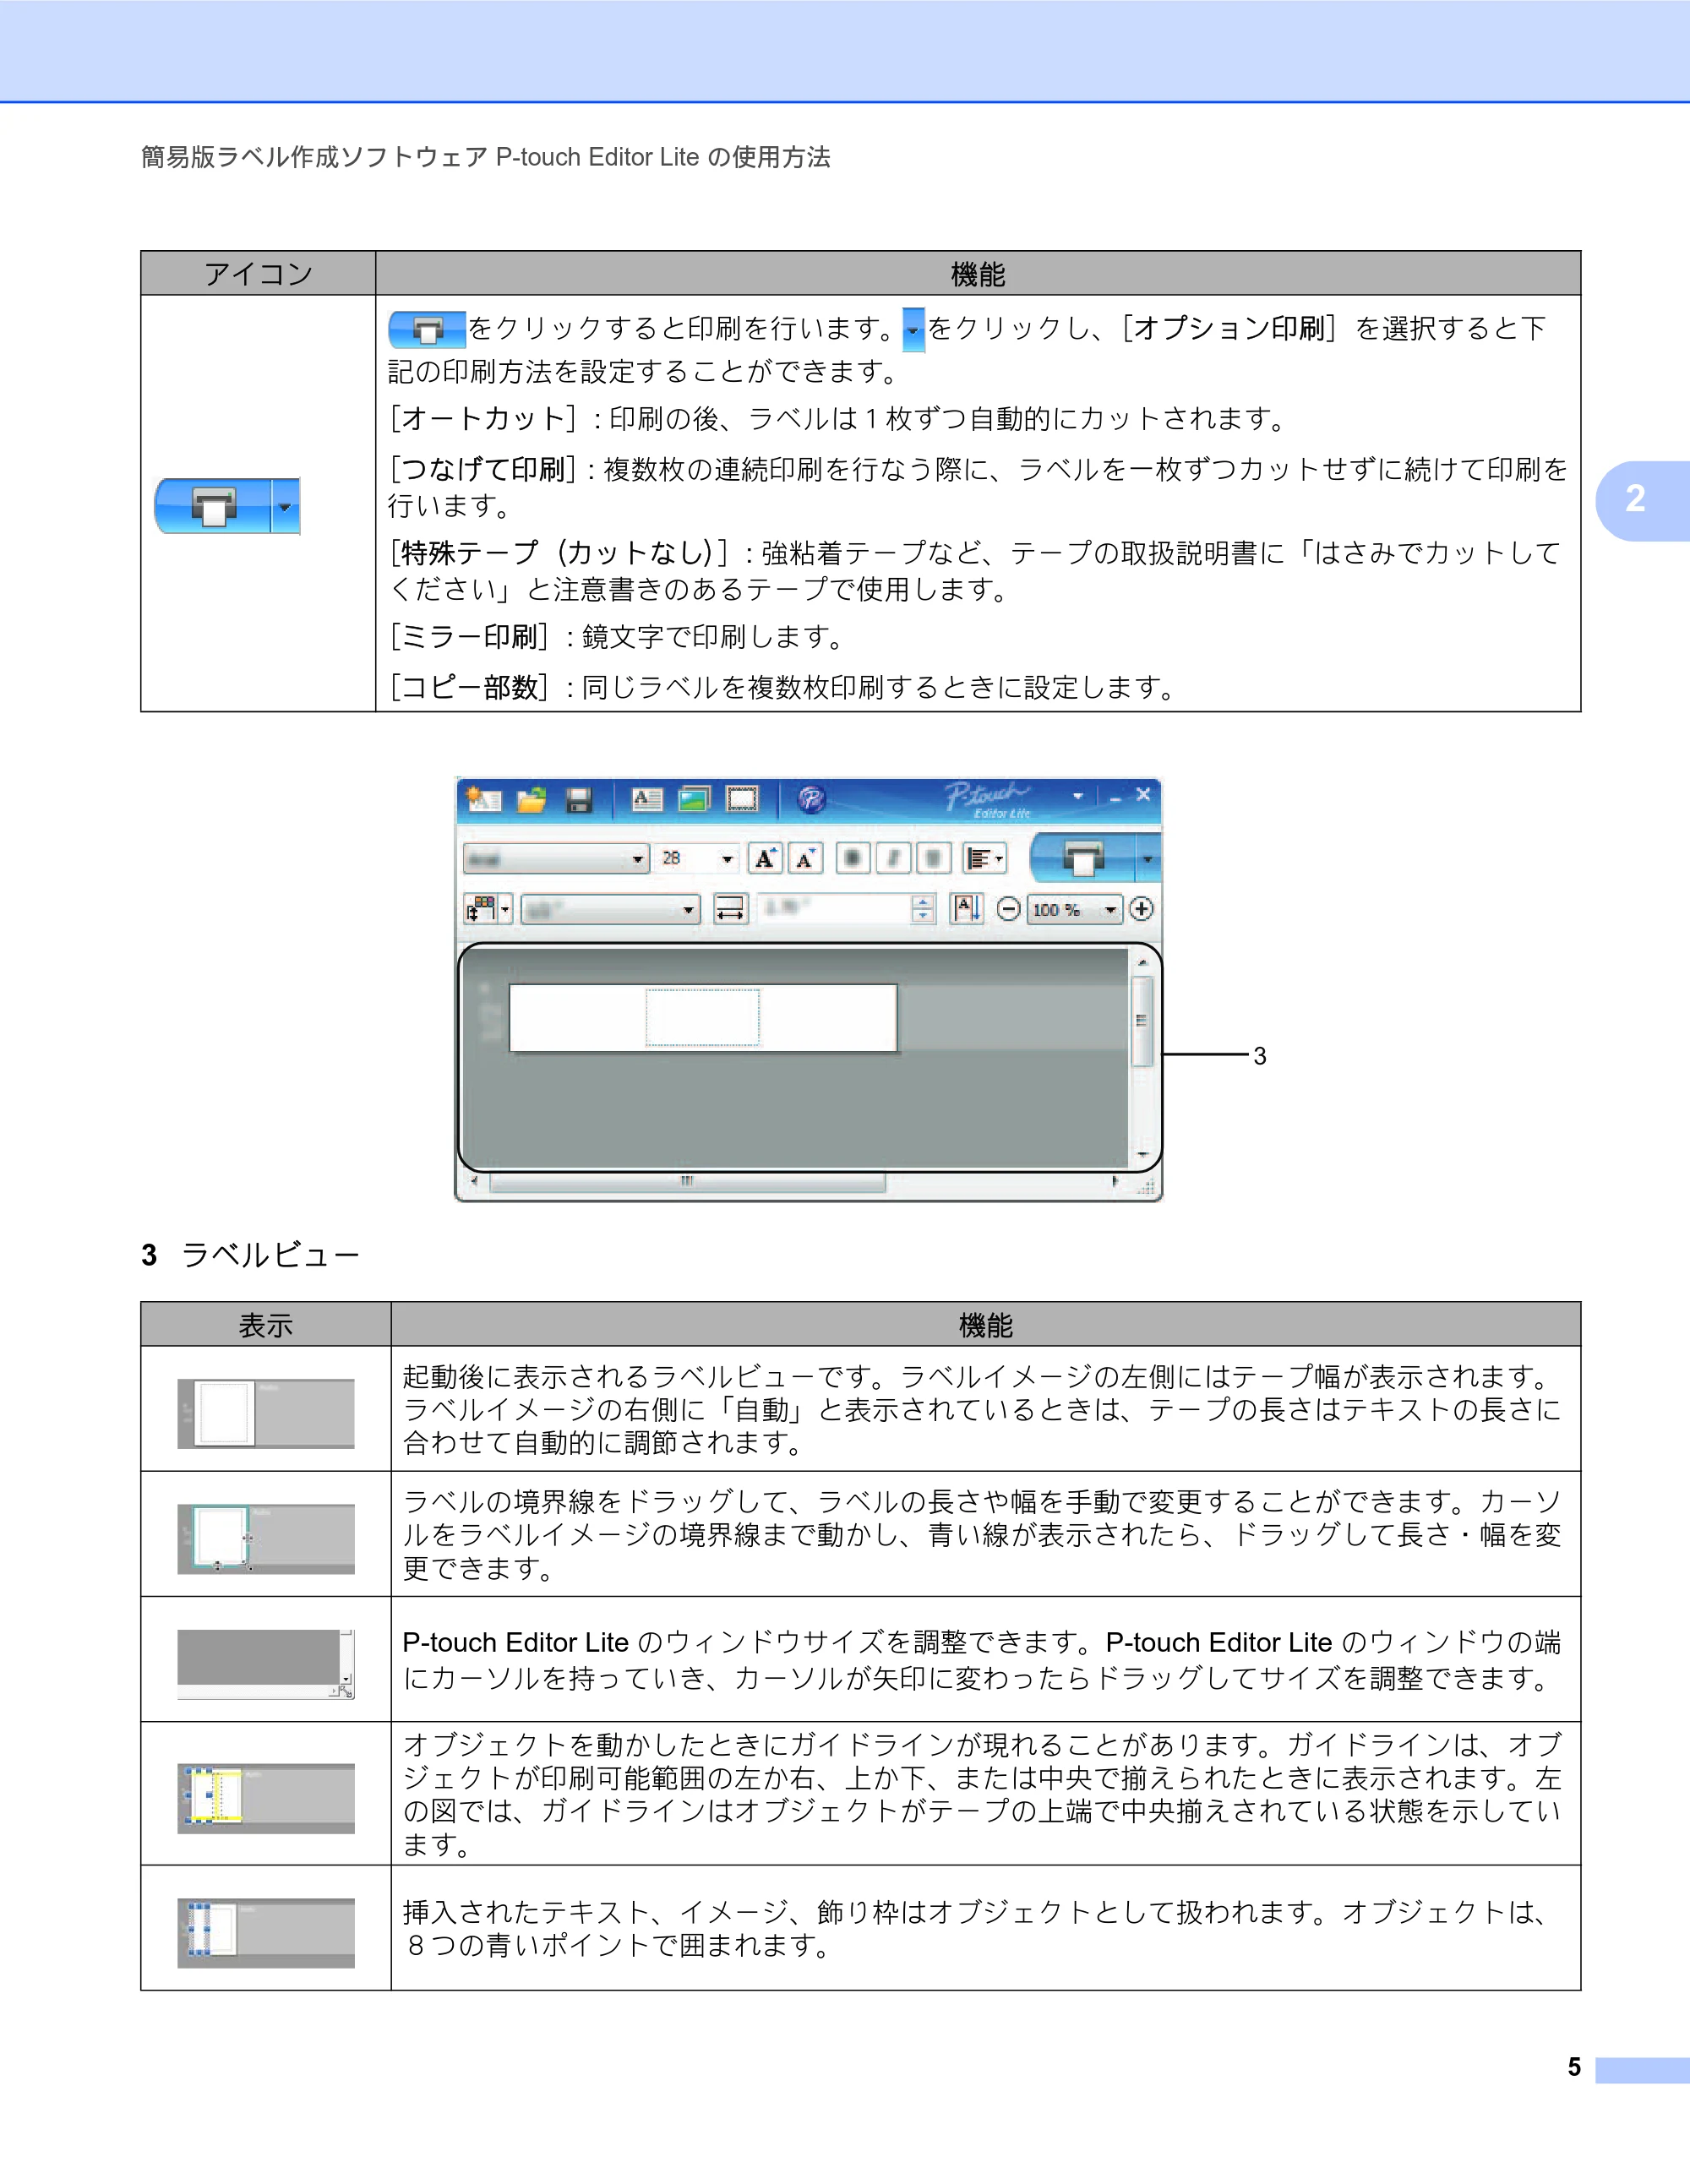Open the print options arrow next to print
The width and height of the screenshot is (1690, 2184).
(x=1148, y=859)
